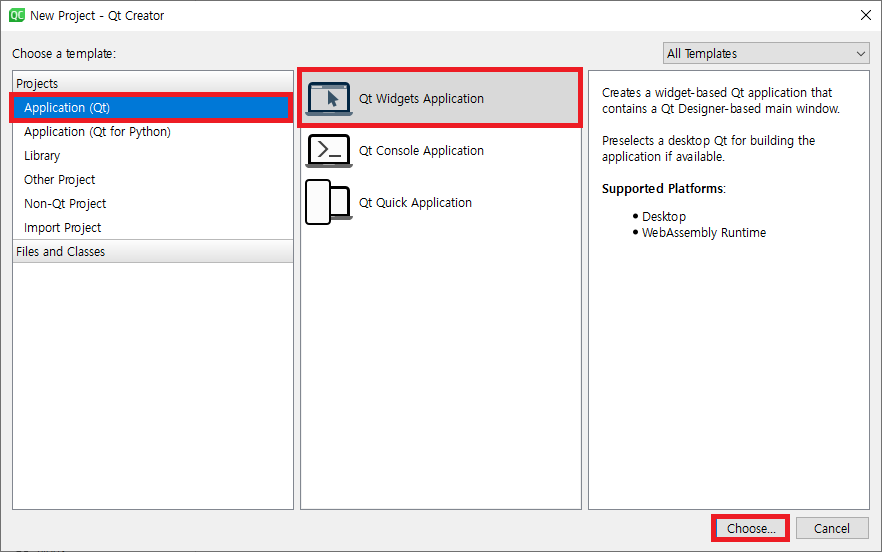Viewport: 882px width, 552px height.
Task: Click the Choose a template label
Action: 64,53
